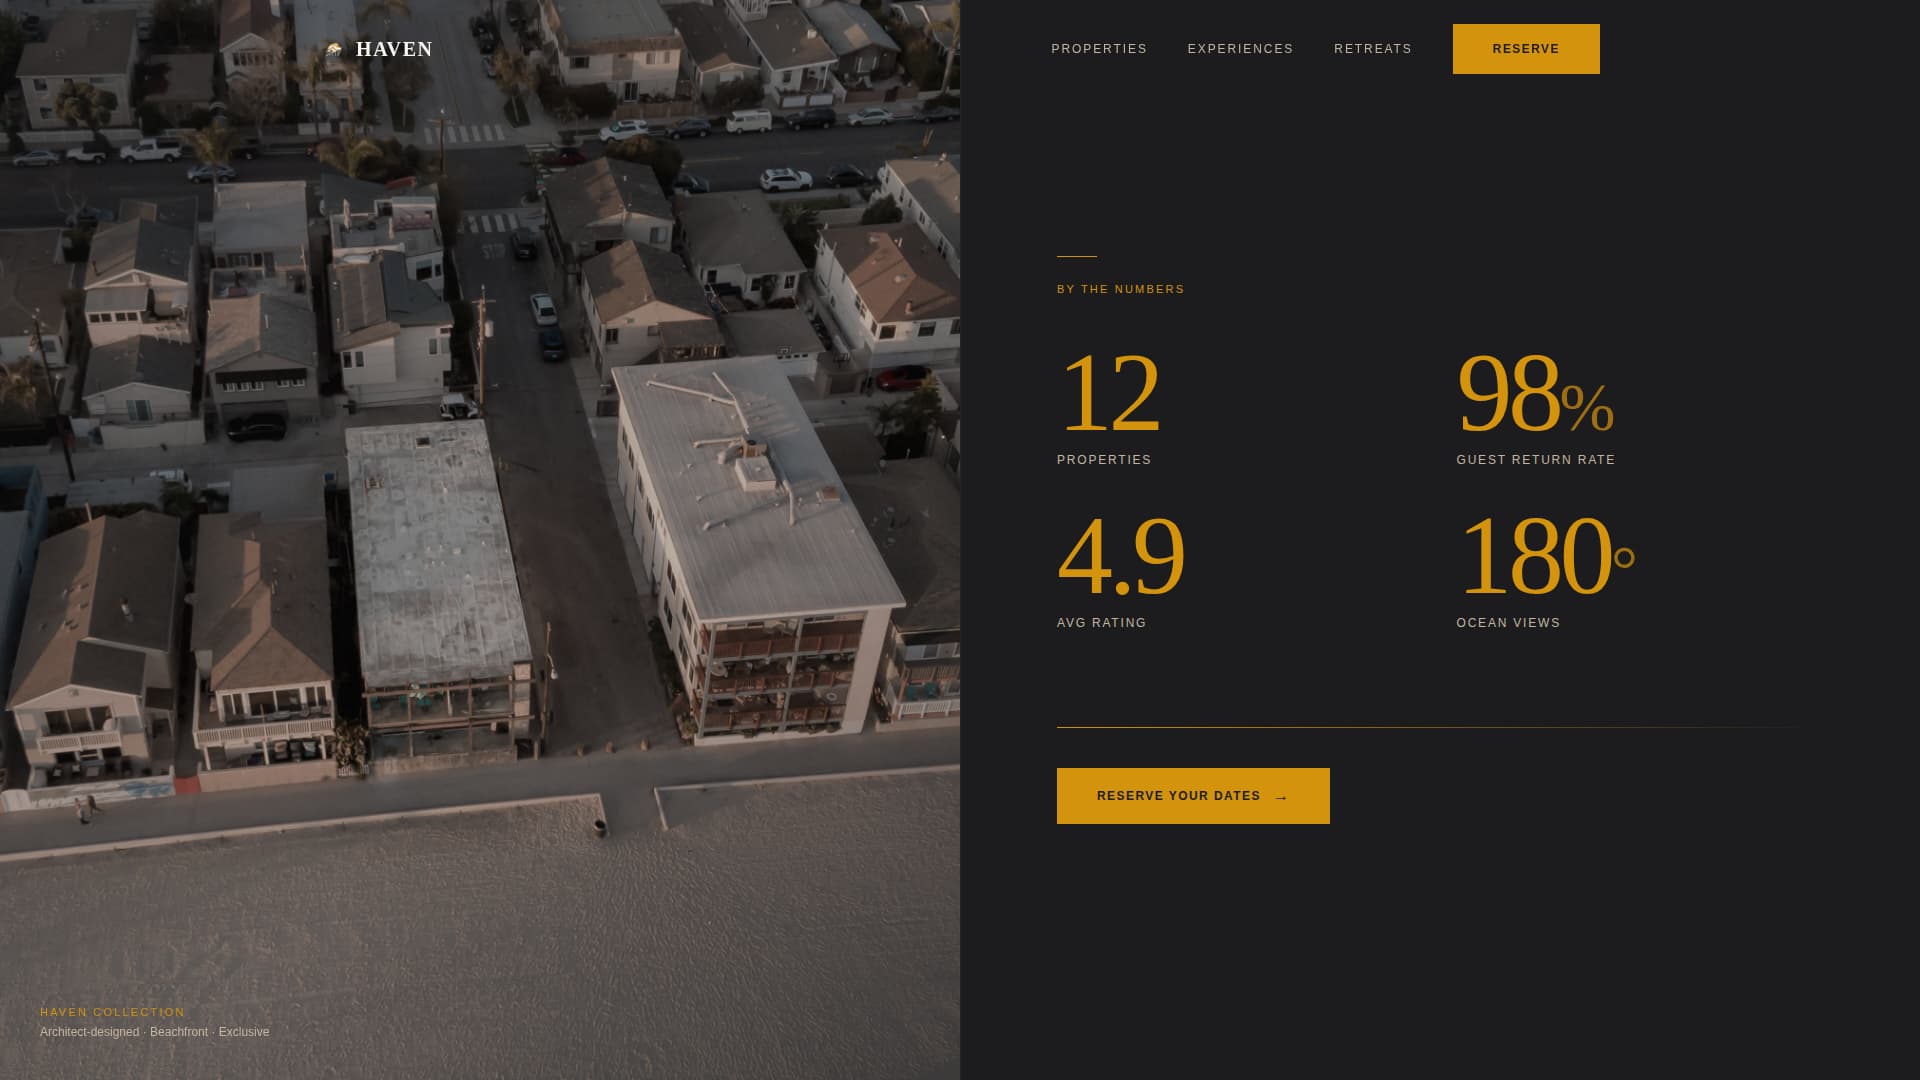Click the large 12 properties statistic
1920x1080 pixels.
pos(1110,393)
